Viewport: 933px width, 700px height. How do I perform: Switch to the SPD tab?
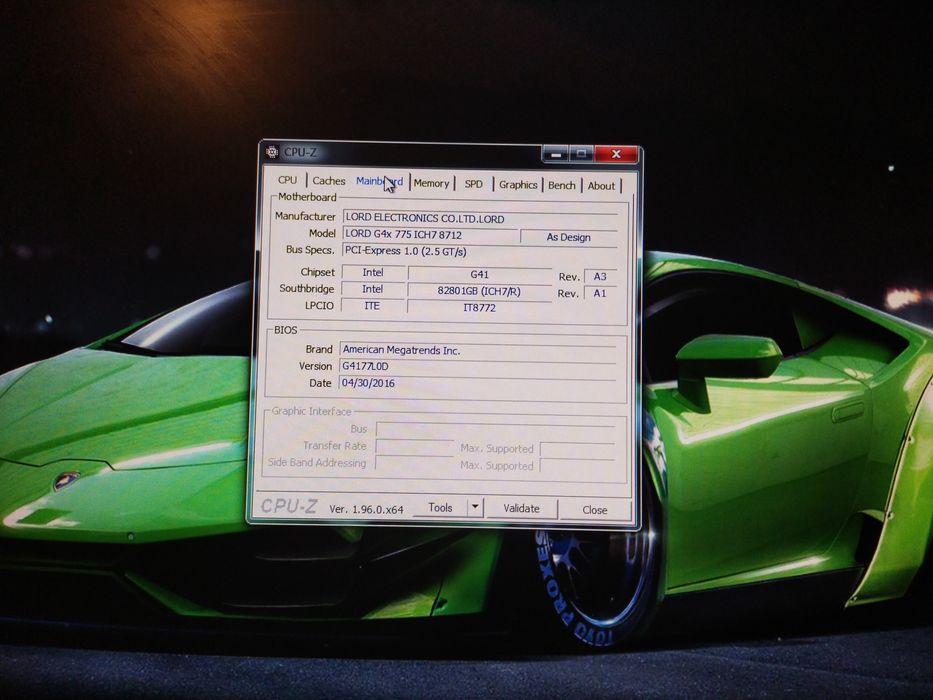click(x=474, y=184)
